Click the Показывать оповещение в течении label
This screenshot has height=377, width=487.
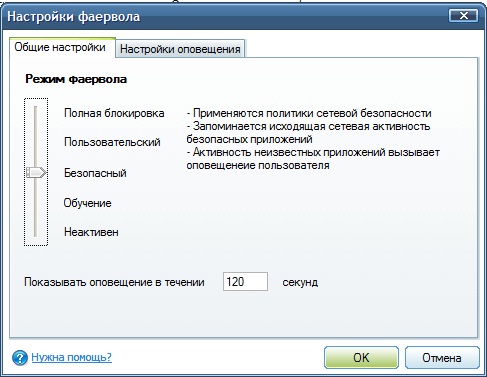[x=114, y=282]
